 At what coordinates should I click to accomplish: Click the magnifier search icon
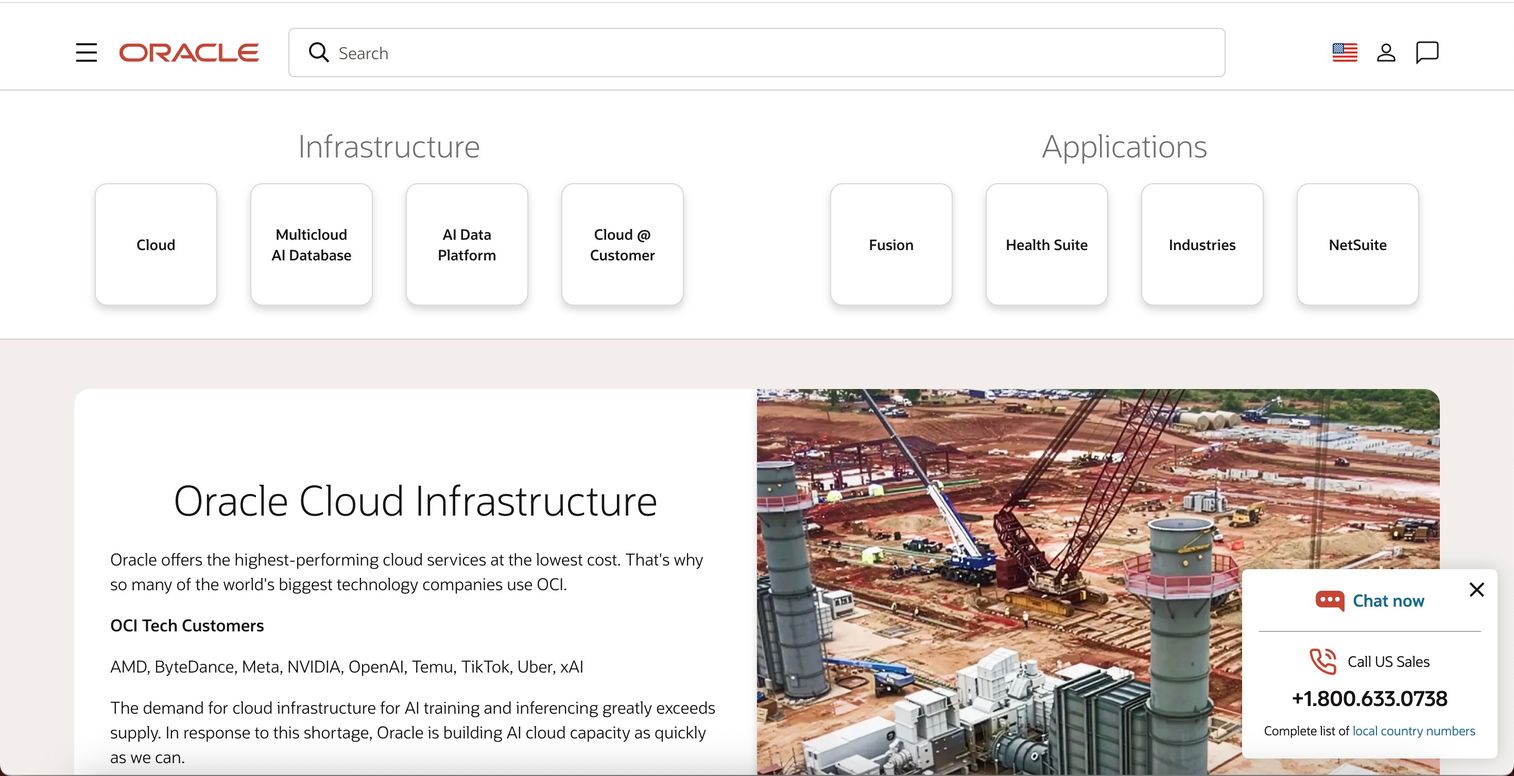[318, 52]
